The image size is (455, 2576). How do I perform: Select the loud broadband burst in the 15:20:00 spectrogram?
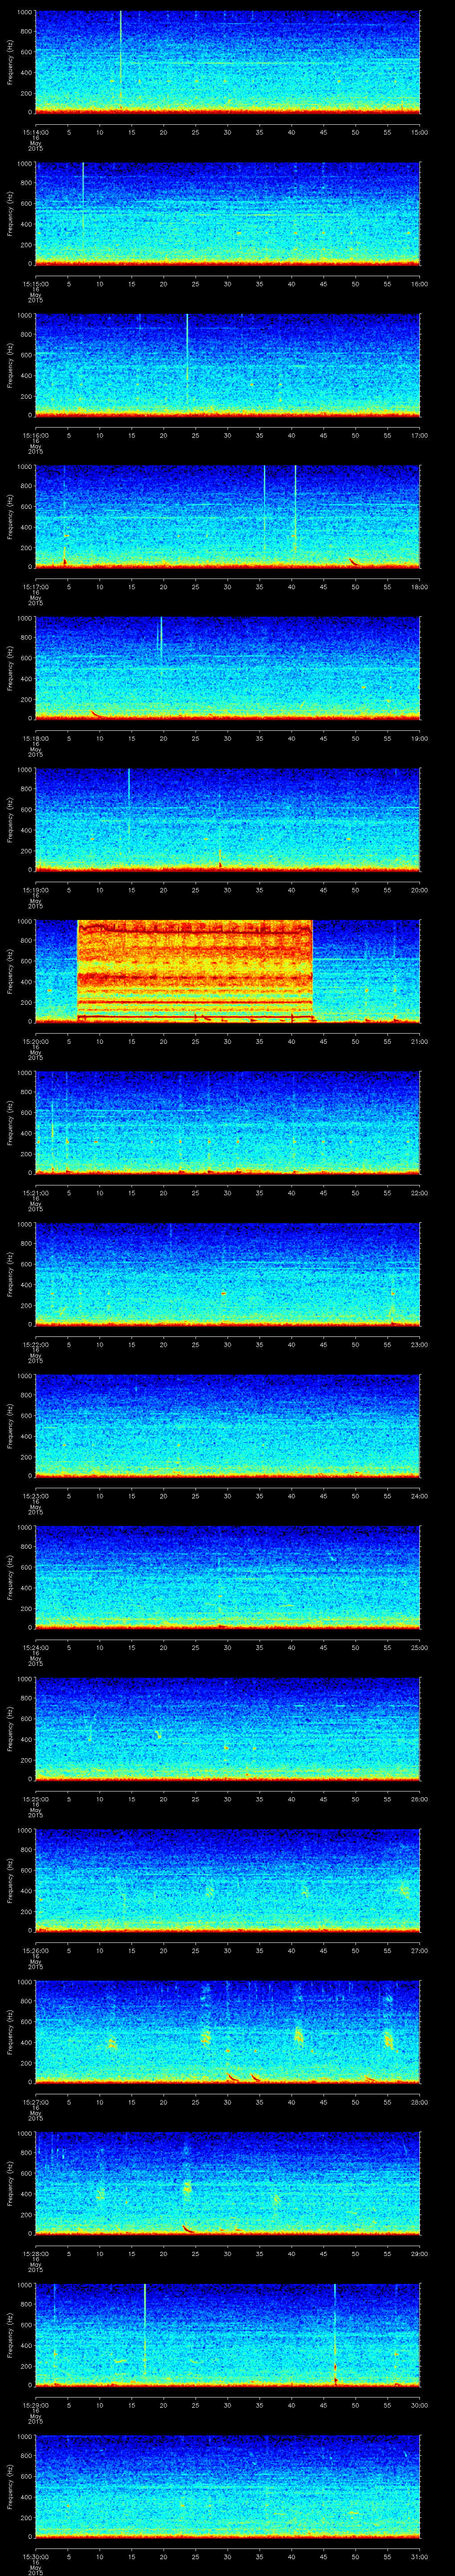pos(195,970)
